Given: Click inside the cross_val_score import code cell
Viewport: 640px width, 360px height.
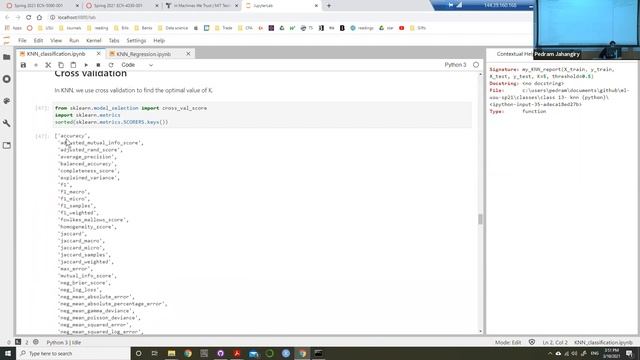Looking at the screenshot, I should [x=263, y=115].
